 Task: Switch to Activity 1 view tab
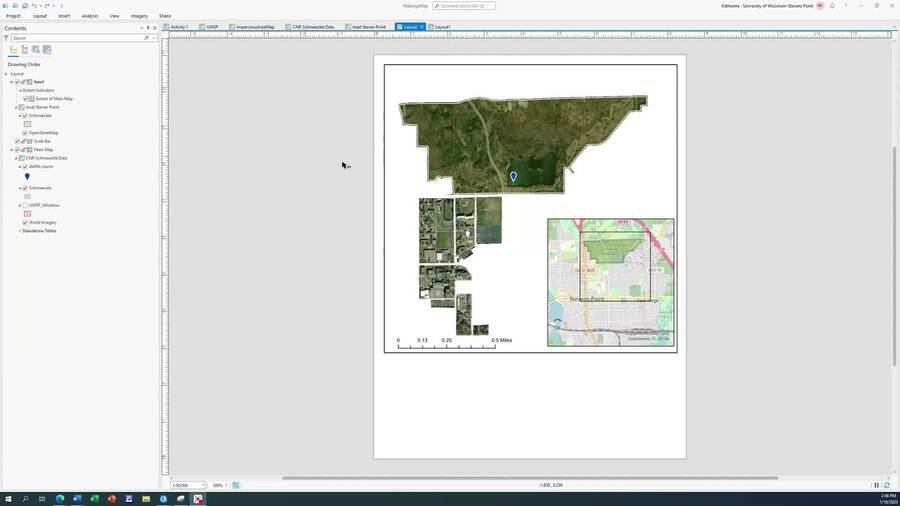pos(176,27)
